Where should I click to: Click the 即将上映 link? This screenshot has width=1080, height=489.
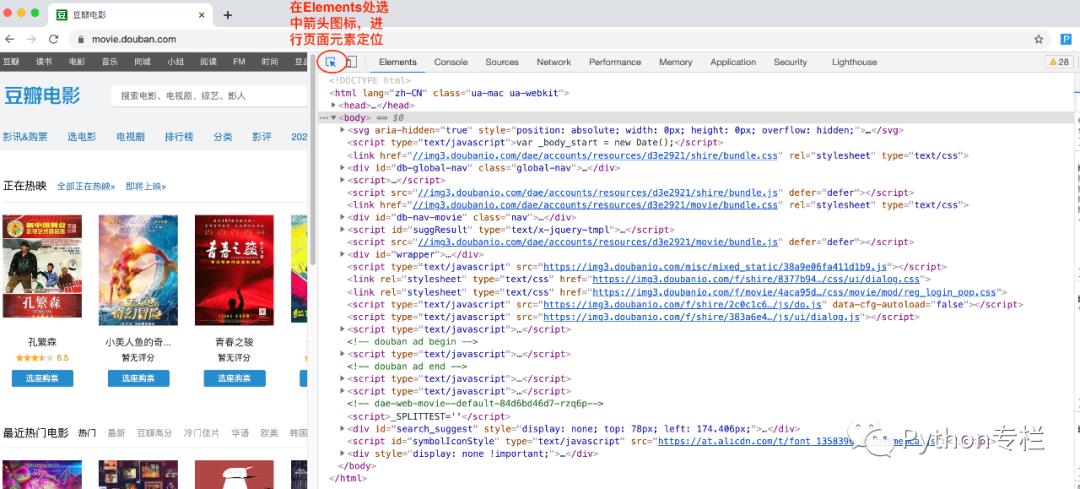tap(145, 187)
